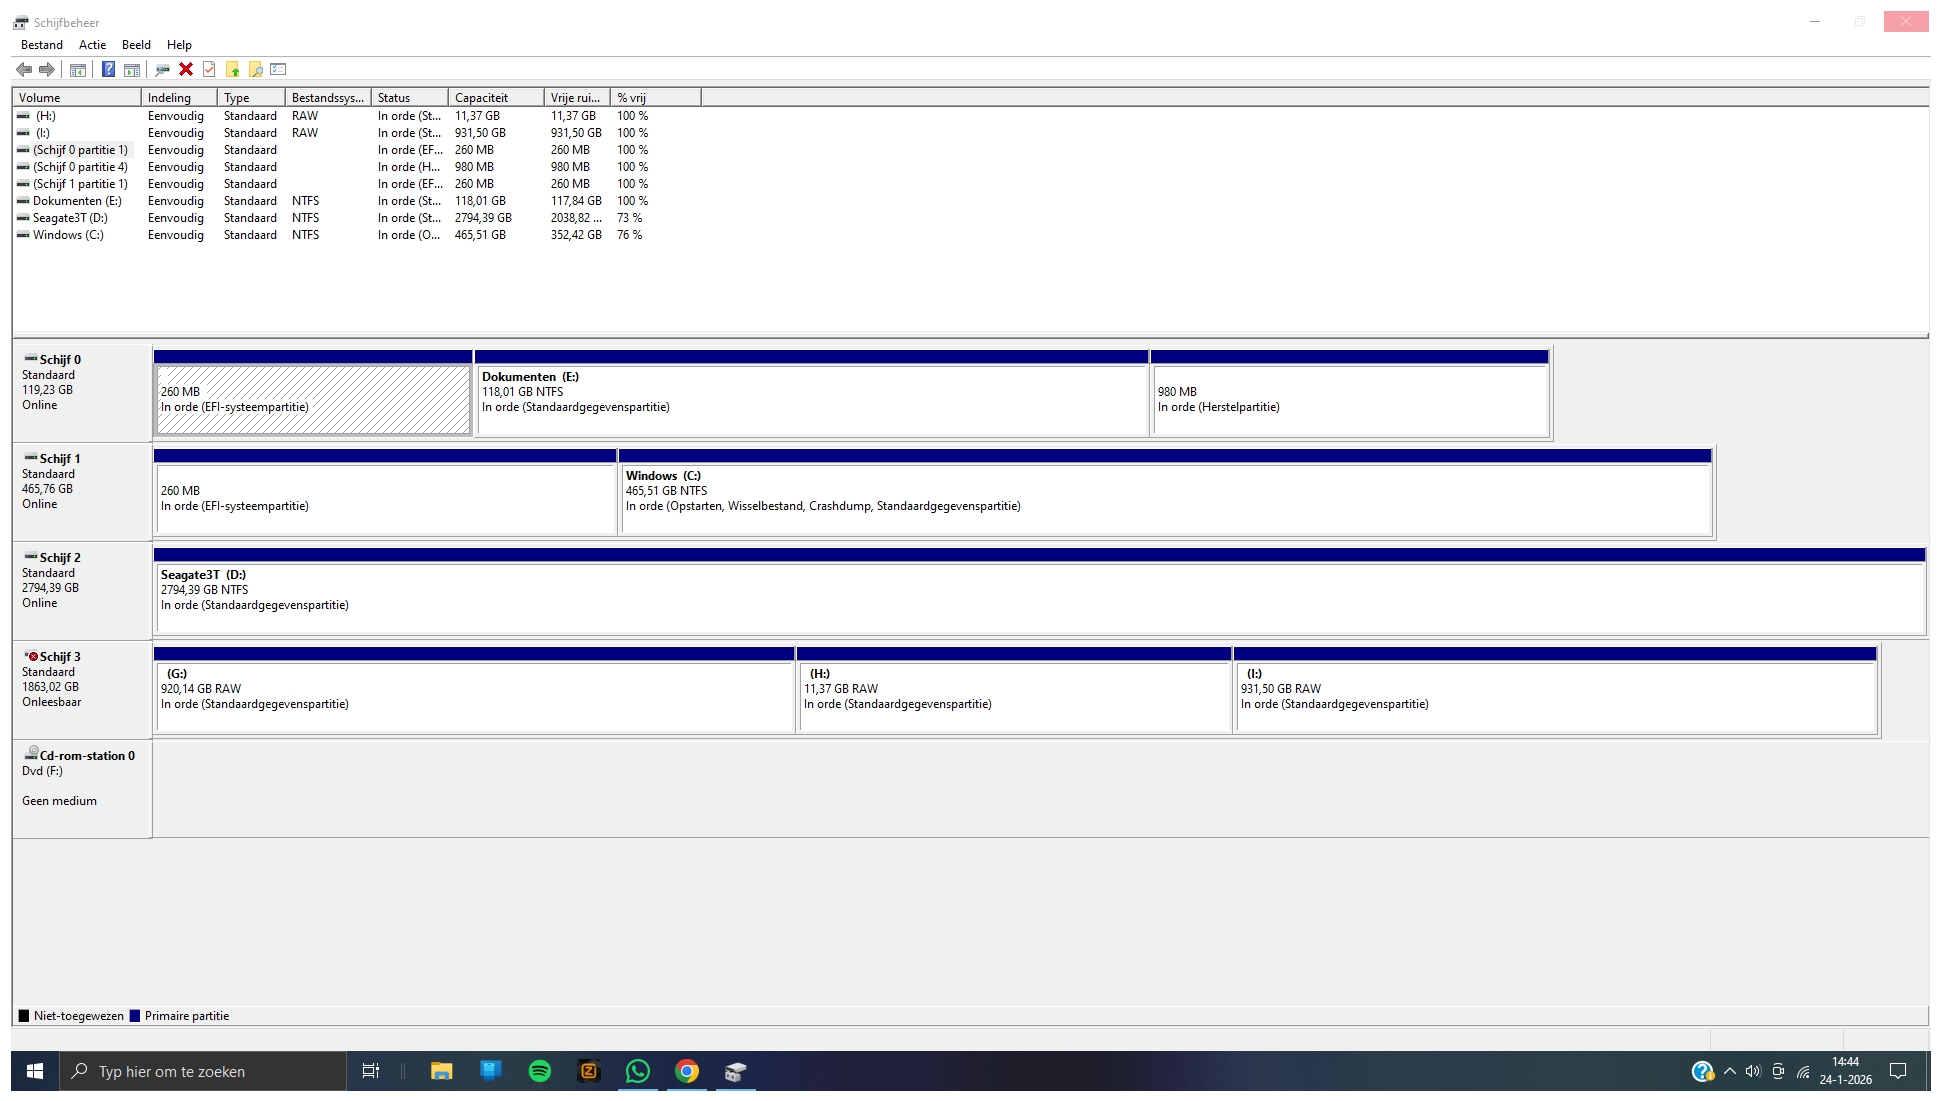Open Google Chrome from the taskbar
The image size is (1941, 1101).
pos(687,1071)
